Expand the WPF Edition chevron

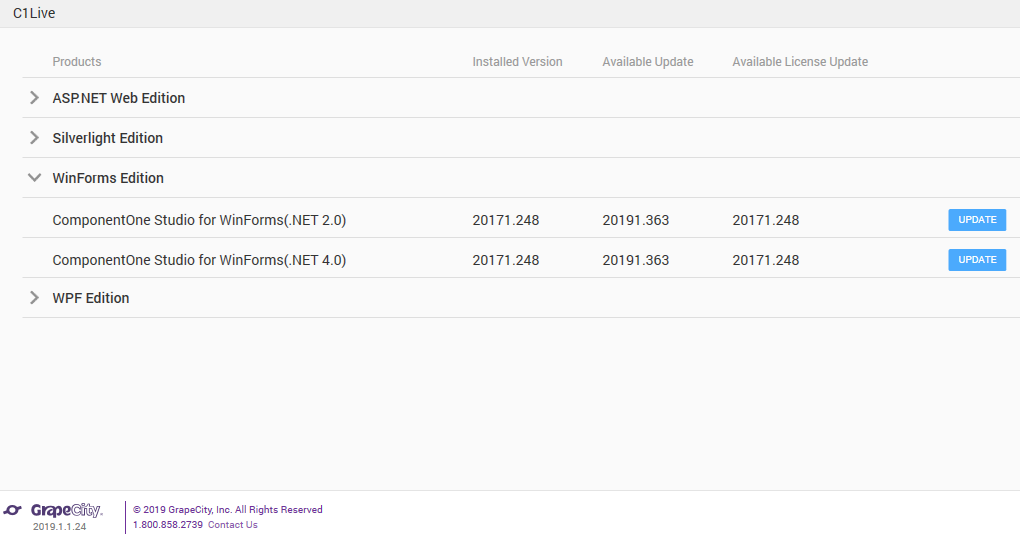pyautogui.click(x=34, y=298)
